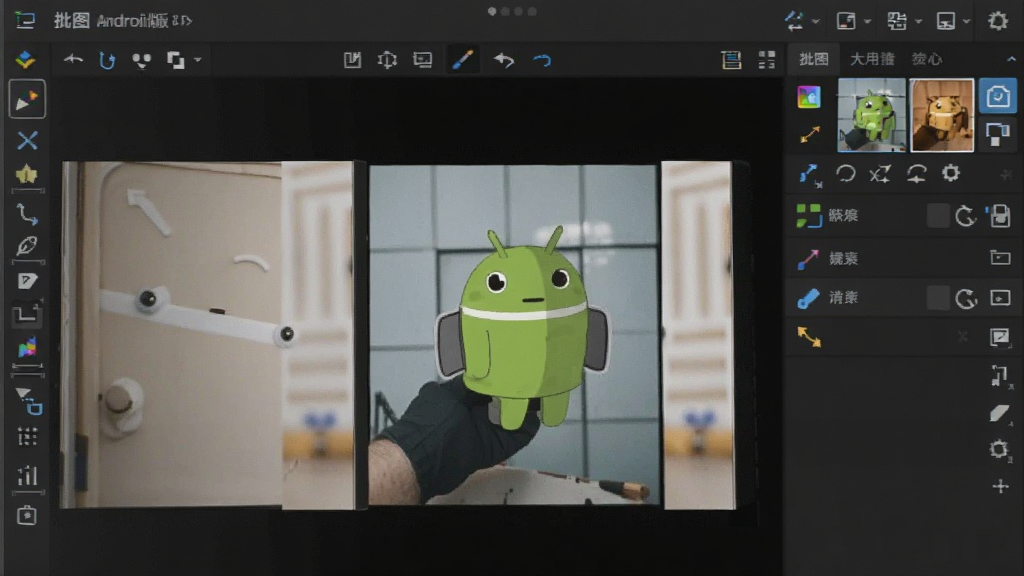Click the blue transform arrows icon
The width and height of the screenshot is (1024, 576).
tap(810, 175)
